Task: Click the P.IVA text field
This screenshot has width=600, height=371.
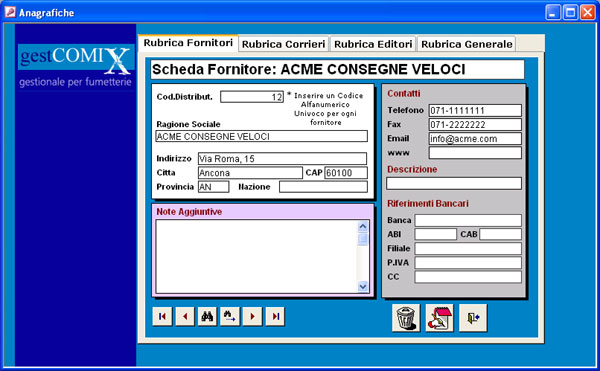Action: pos(468,263)
